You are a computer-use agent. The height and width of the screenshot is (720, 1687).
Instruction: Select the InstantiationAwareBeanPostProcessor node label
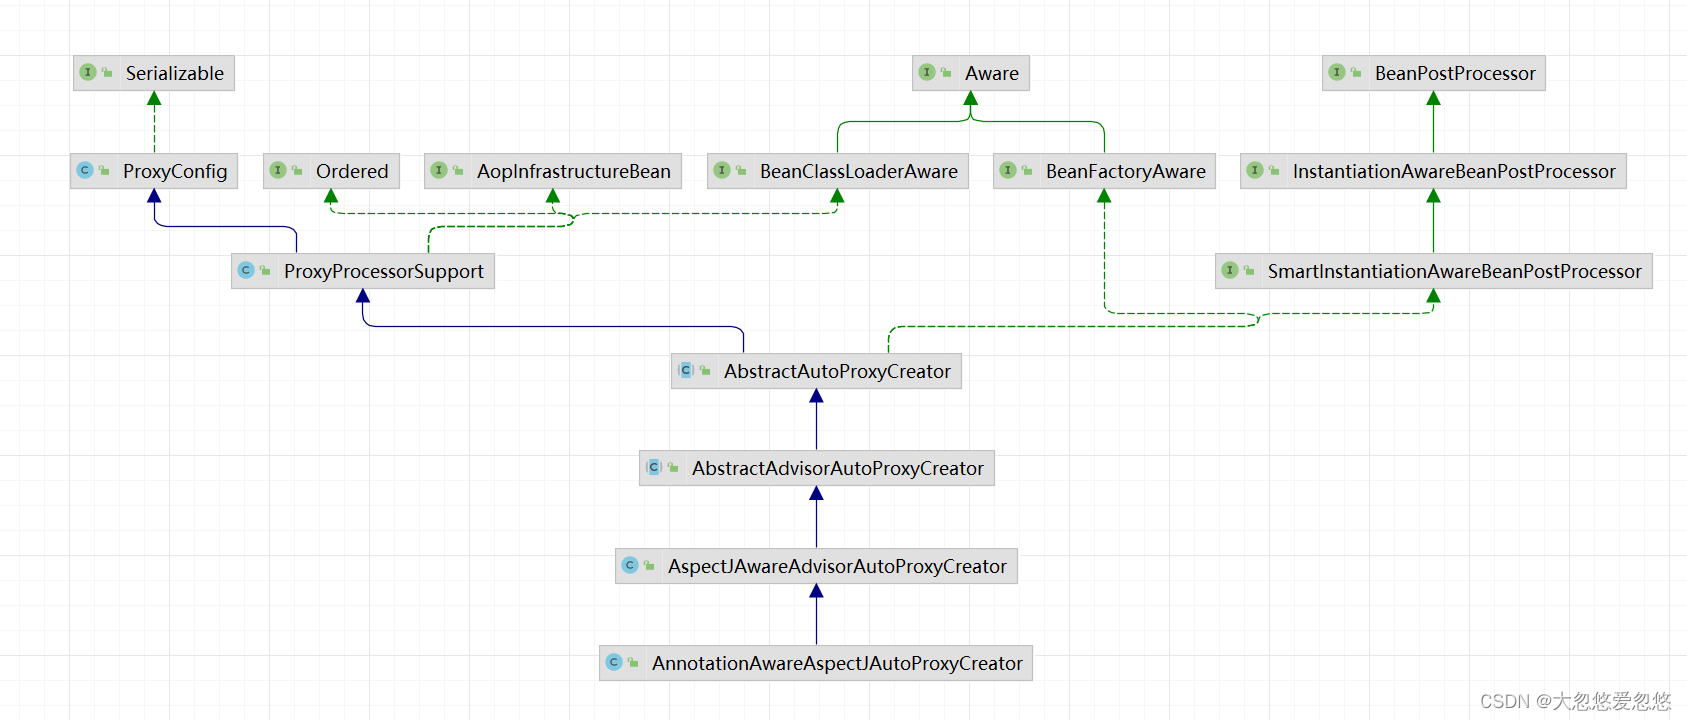(1454, 171)
